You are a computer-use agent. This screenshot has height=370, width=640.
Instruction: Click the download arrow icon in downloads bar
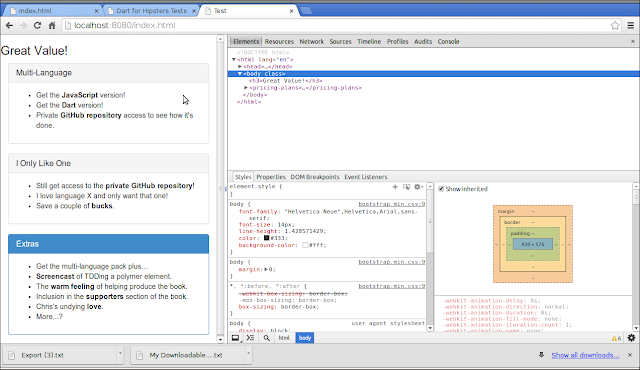point(541,355)
